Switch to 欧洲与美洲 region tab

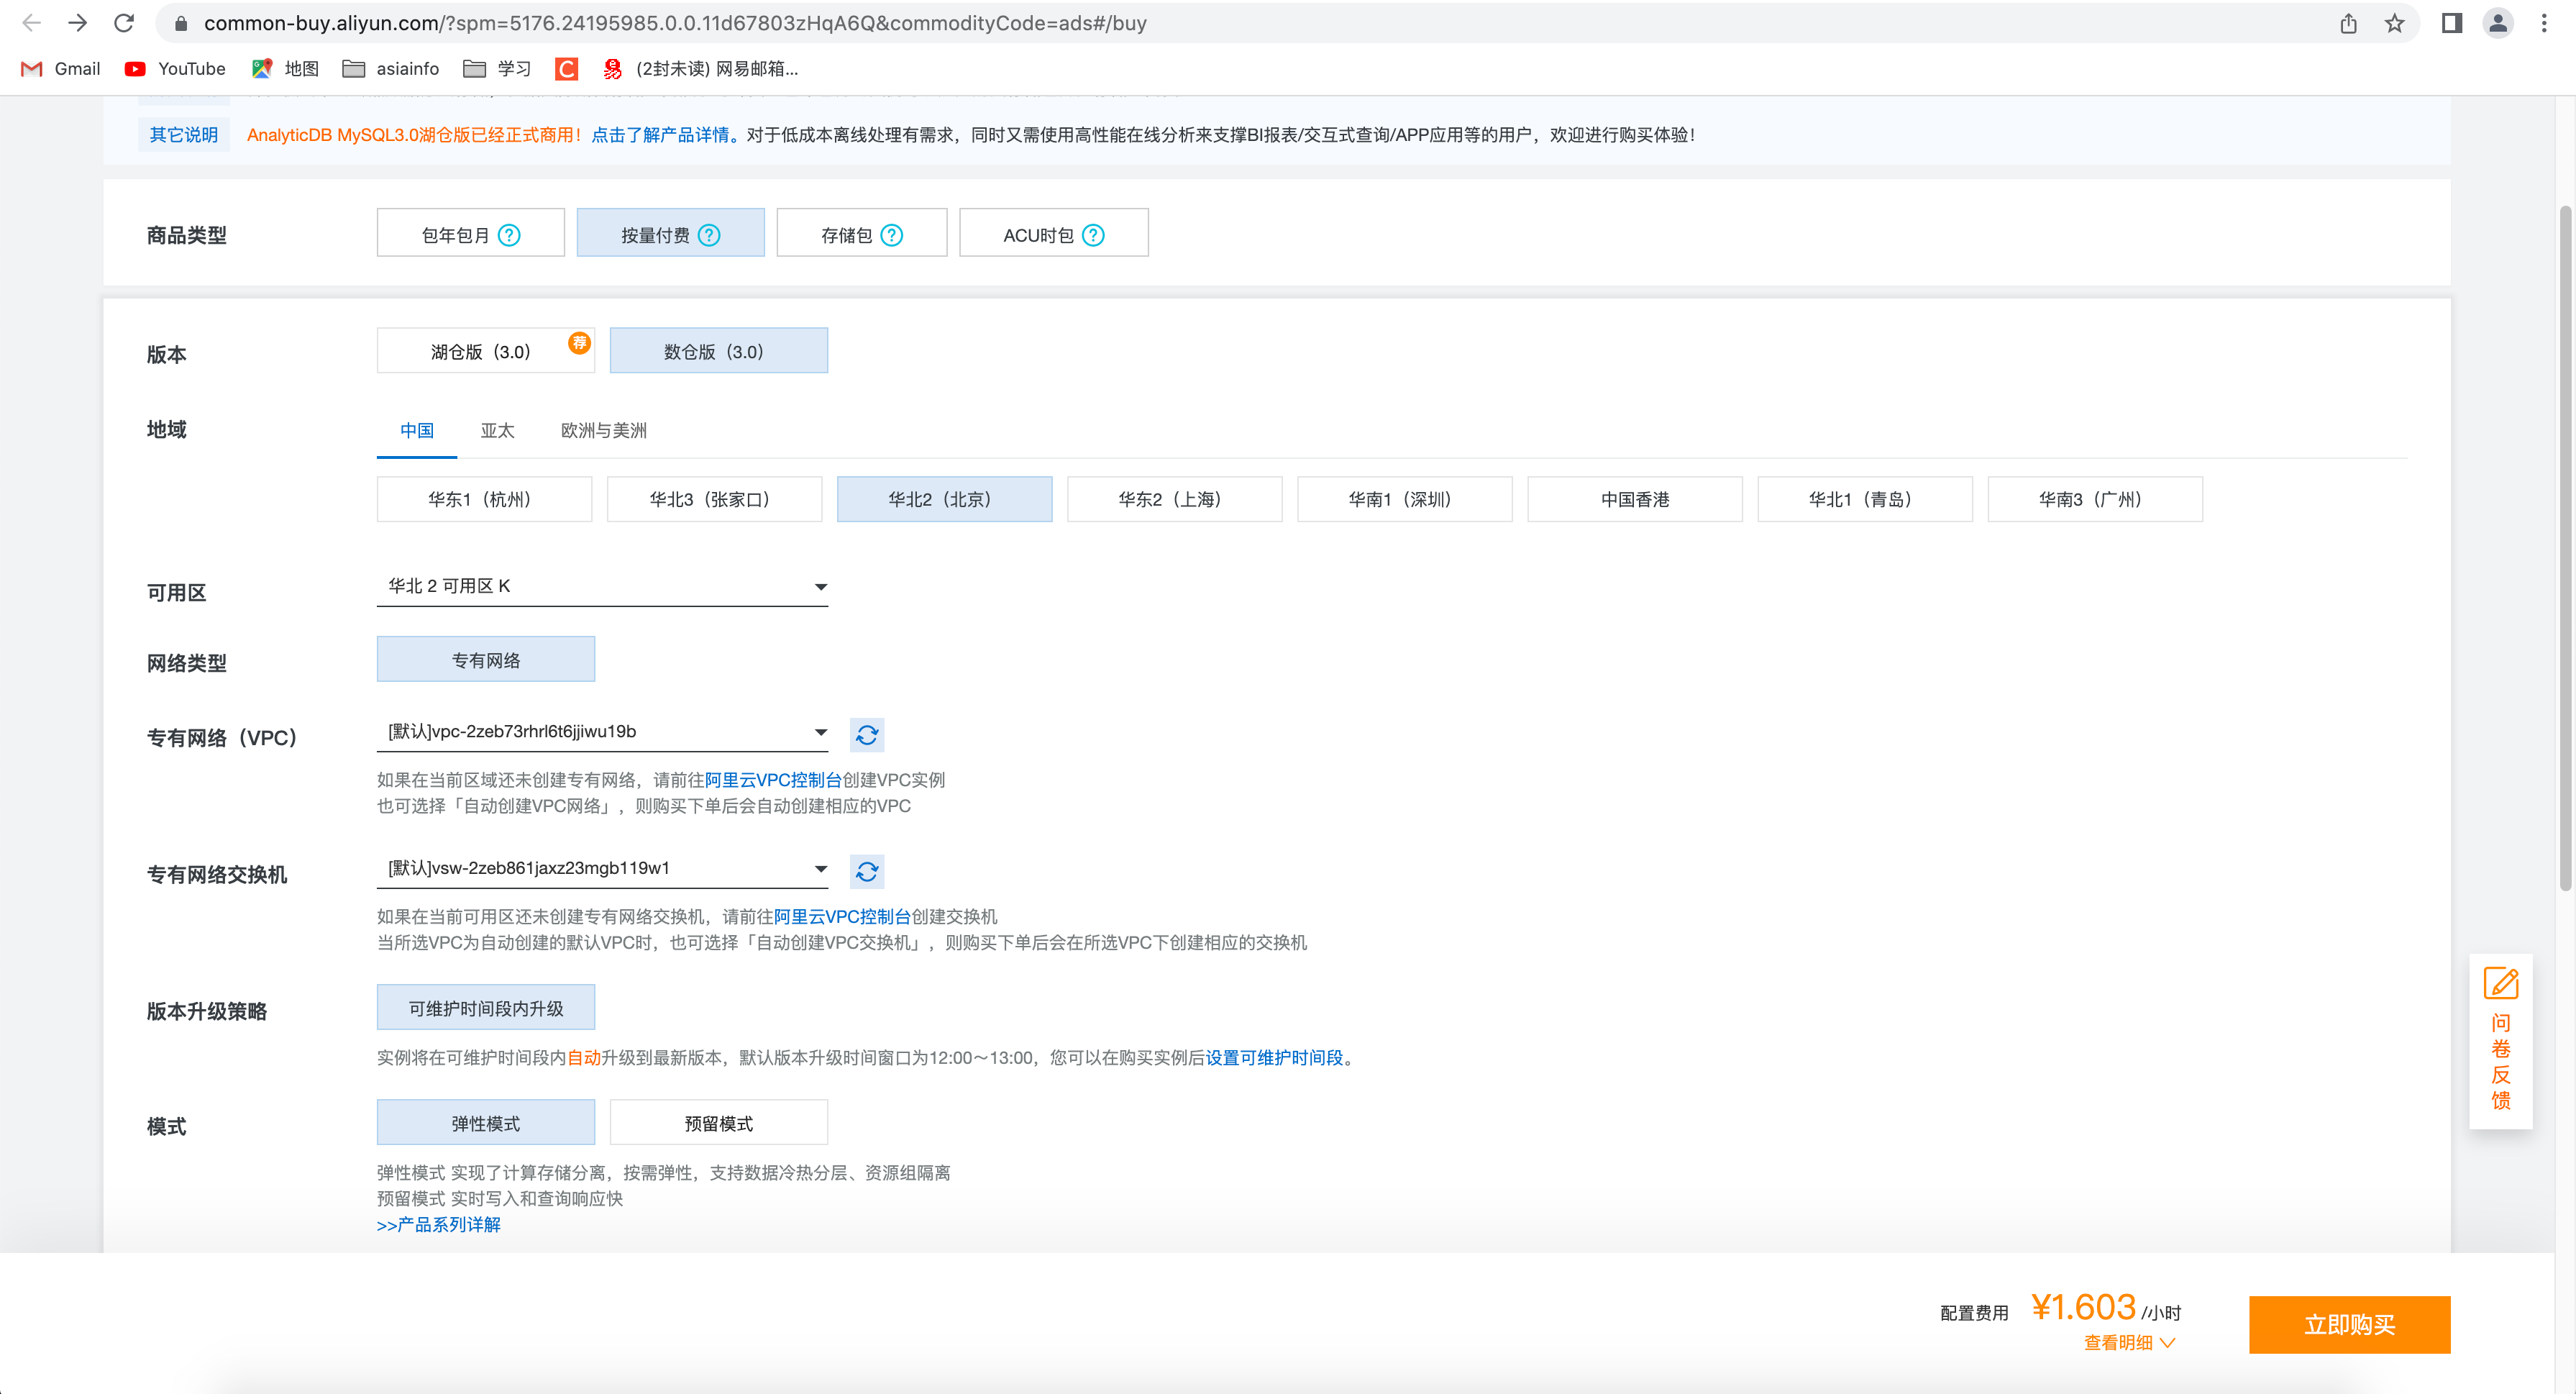click(604, 431)
